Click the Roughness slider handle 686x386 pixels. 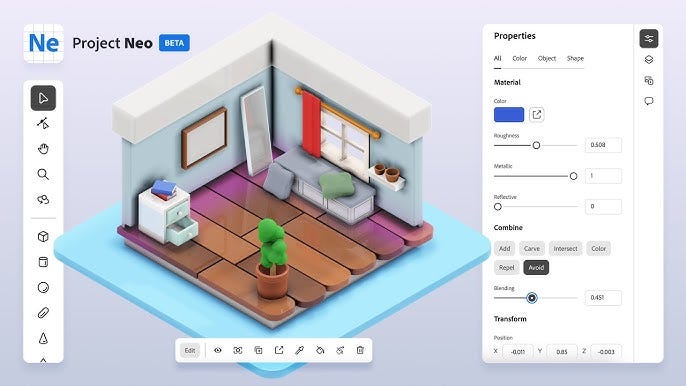coord(536,145)
